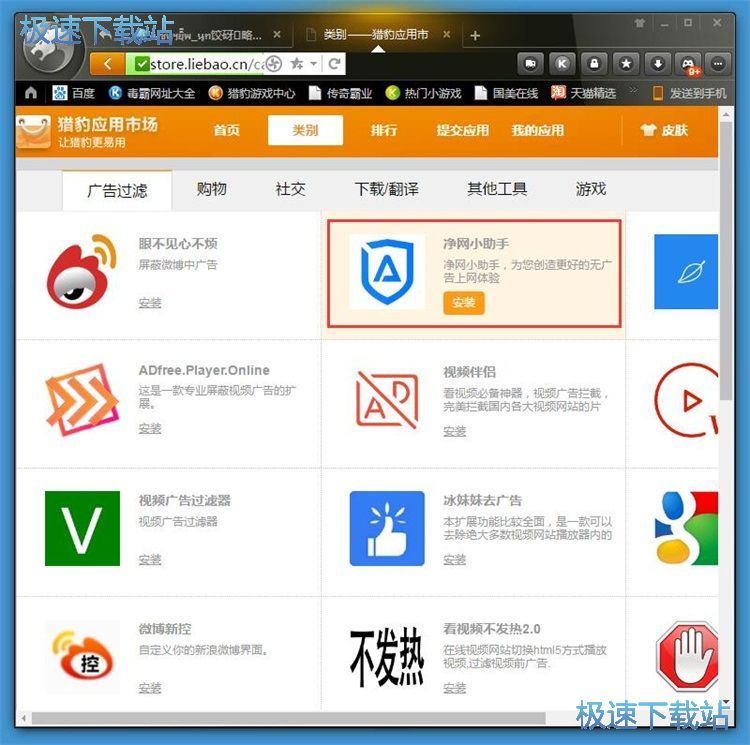750x745 pixels.
Task: Install the 看视频不发热2.0 extension
Action: click(454, 688)
